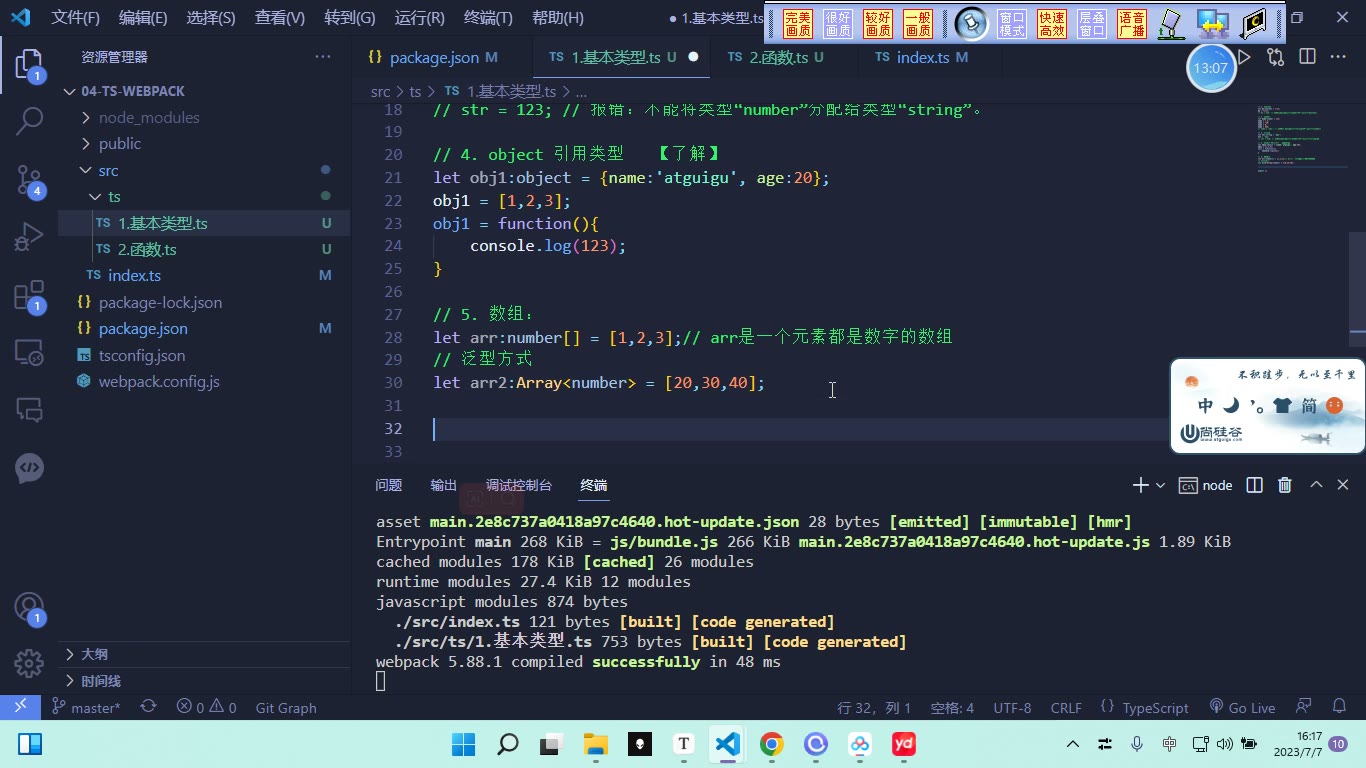This screenshot has height=768, width=1366.
Task: Open new terminal launch profile dropdown
Action: [x=1160, y=485]
